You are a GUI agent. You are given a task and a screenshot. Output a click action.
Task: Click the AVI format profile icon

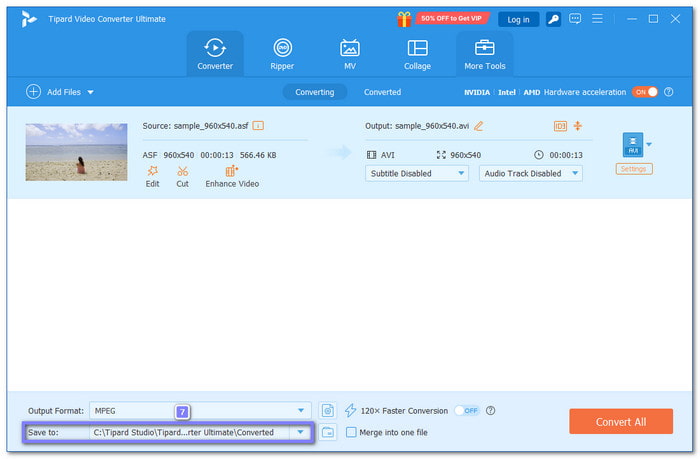click(633, 145)
